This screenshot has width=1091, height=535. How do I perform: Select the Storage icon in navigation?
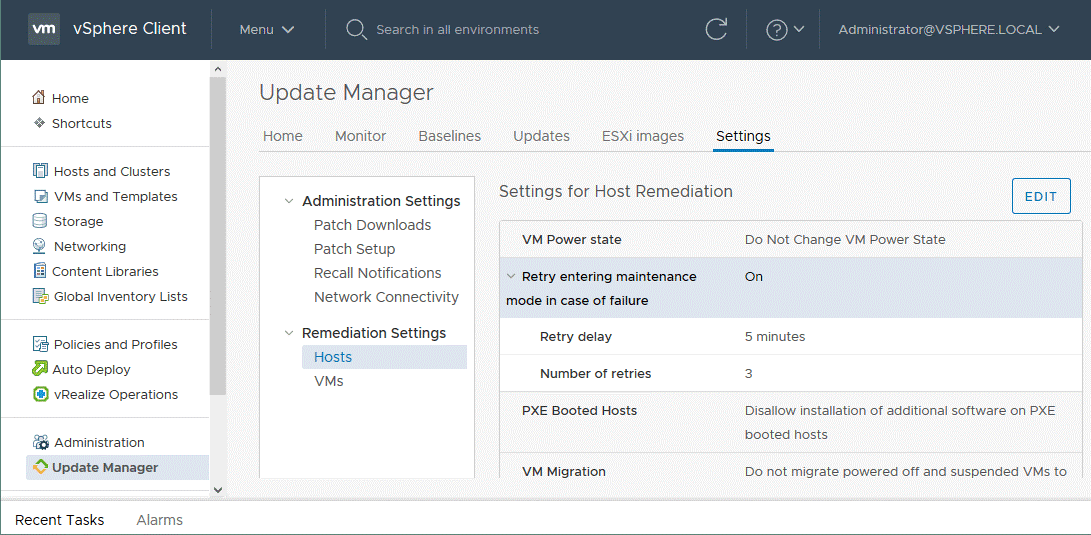[x=40, y=221]
